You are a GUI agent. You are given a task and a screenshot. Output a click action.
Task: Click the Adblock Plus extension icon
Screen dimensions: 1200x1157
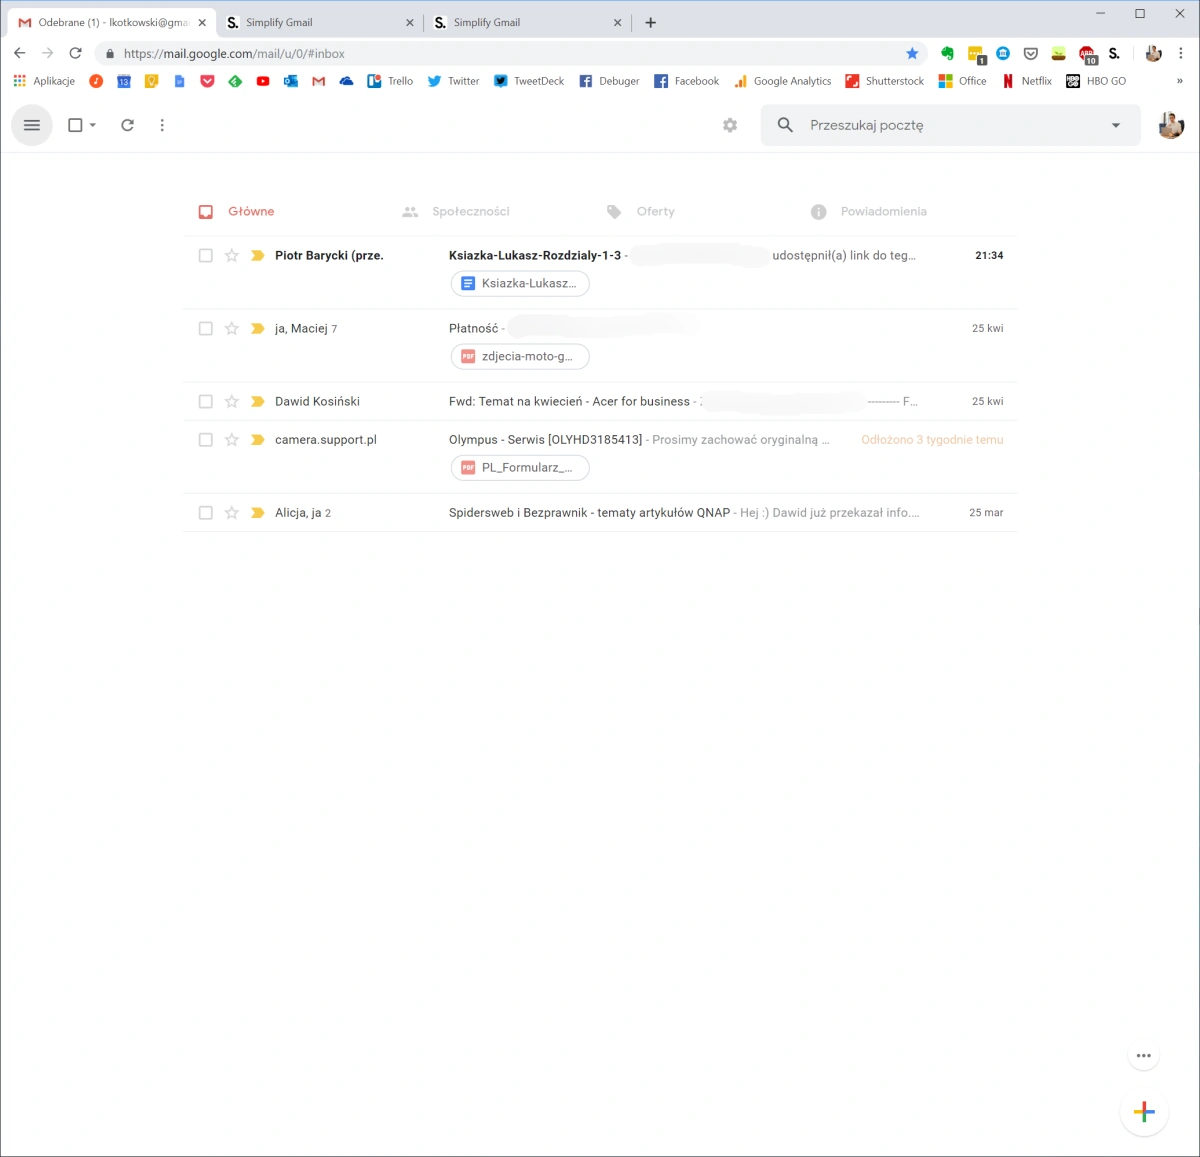1087,54
